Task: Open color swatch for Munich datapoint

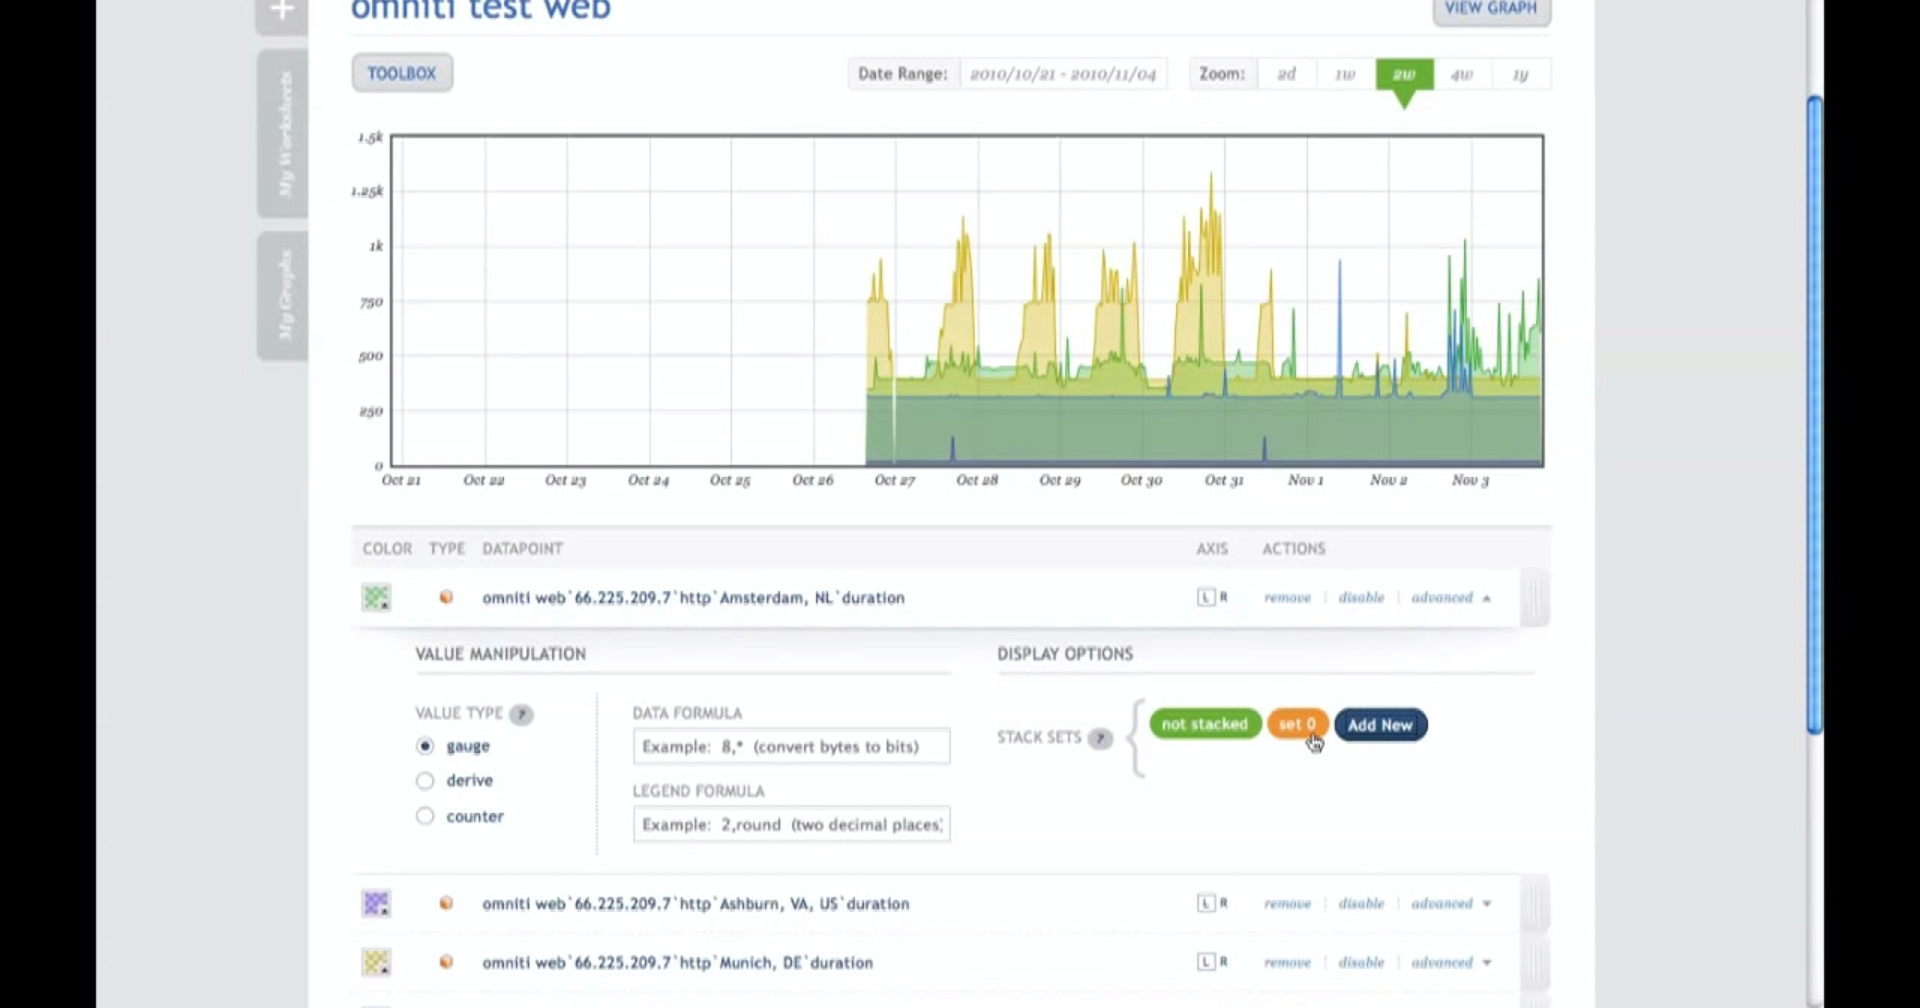Action: (x=376, y=963)
